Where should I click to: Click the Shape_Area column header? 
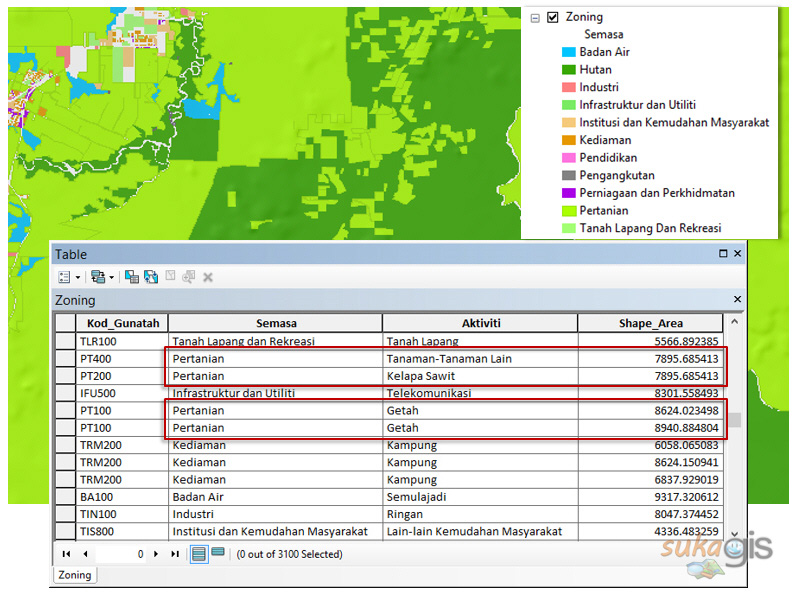[x=650, y=323]
